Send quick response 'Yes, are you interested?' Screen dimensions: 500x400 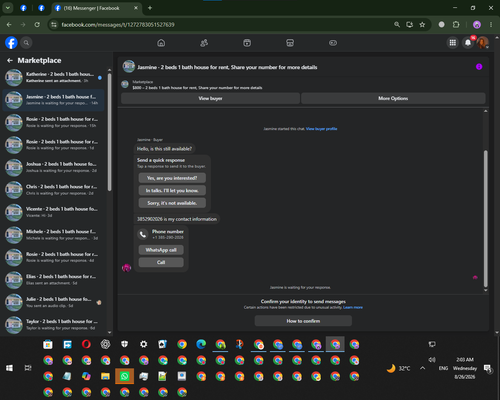click(x=172, y=178)
